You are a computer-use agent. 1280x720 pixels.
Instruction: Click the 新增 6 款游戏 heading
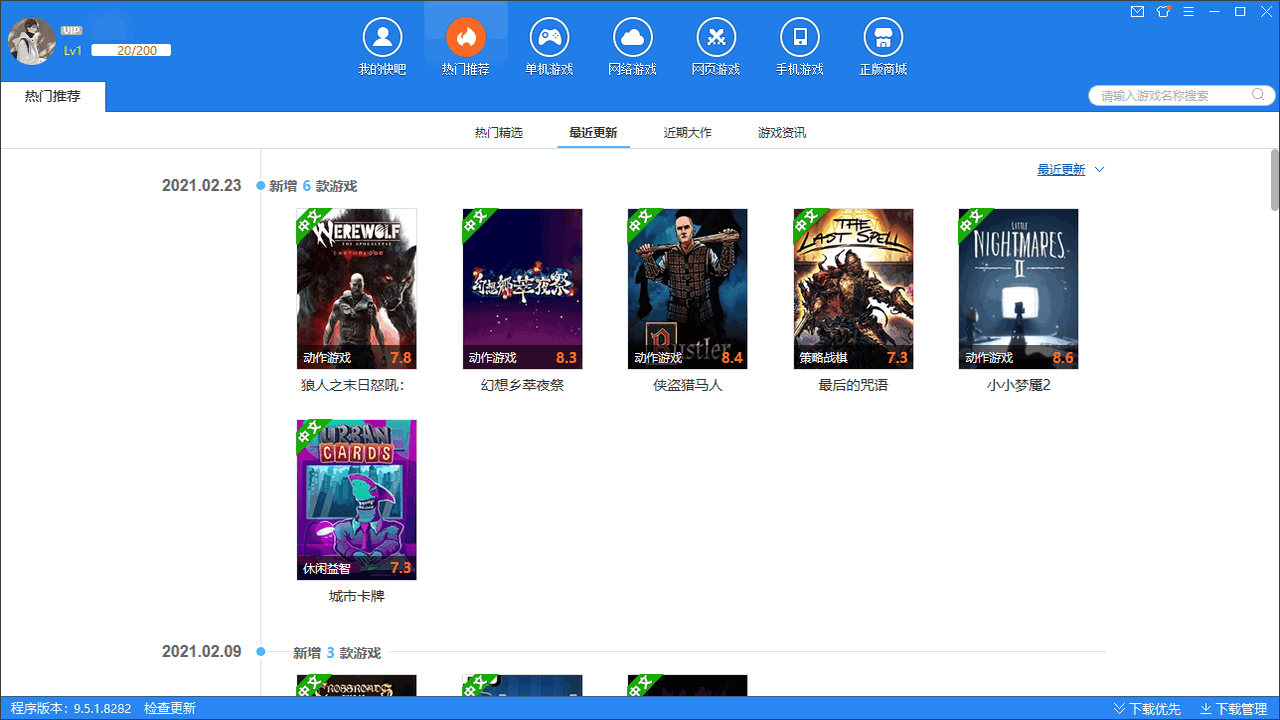pyautogui.click(x=313, y=186)
